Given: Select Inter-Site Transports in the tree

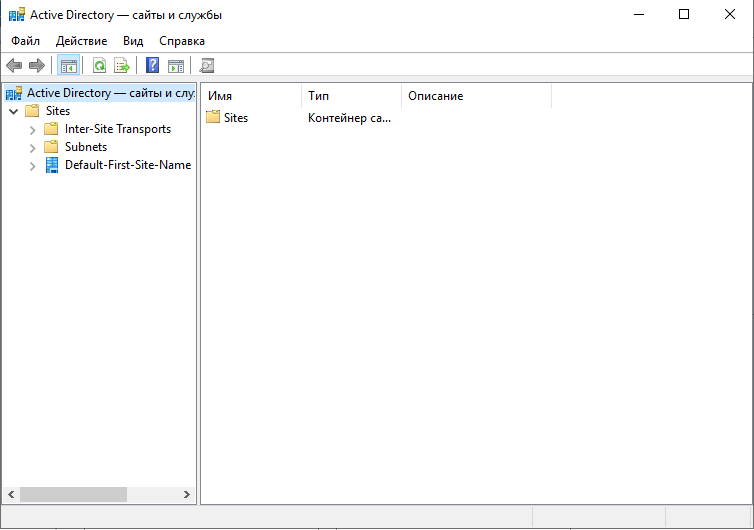Looking at the screenshot, I should click(x=118, y=129).
